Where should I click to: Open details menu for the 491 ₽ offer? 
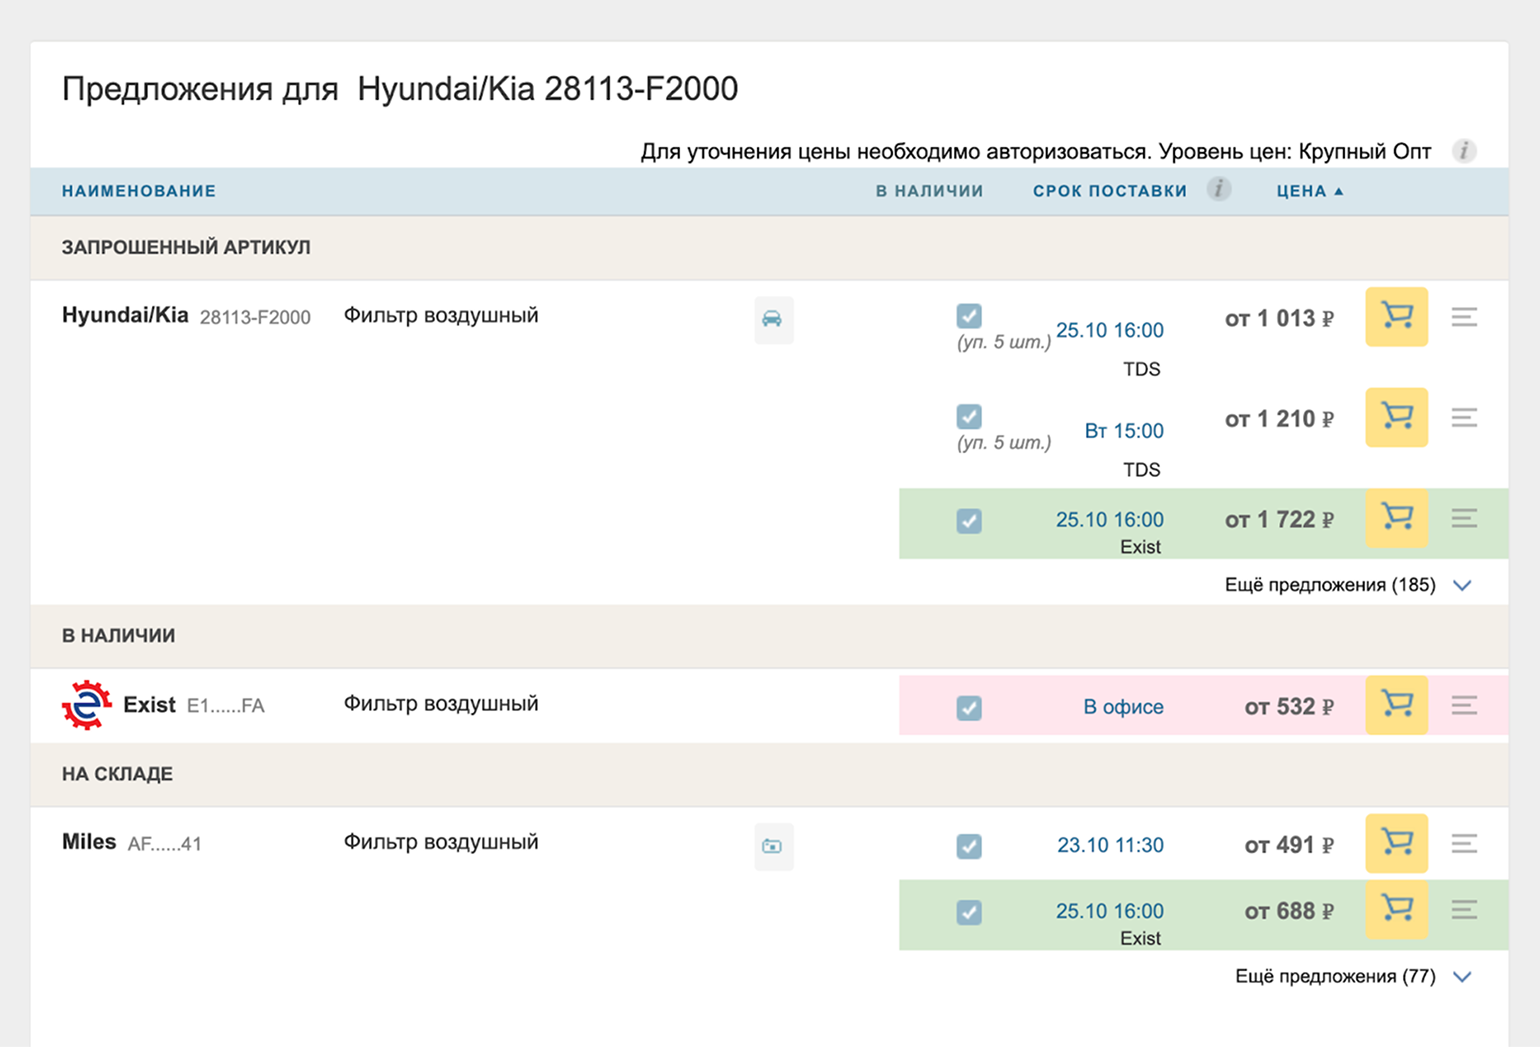[1464, 843]
